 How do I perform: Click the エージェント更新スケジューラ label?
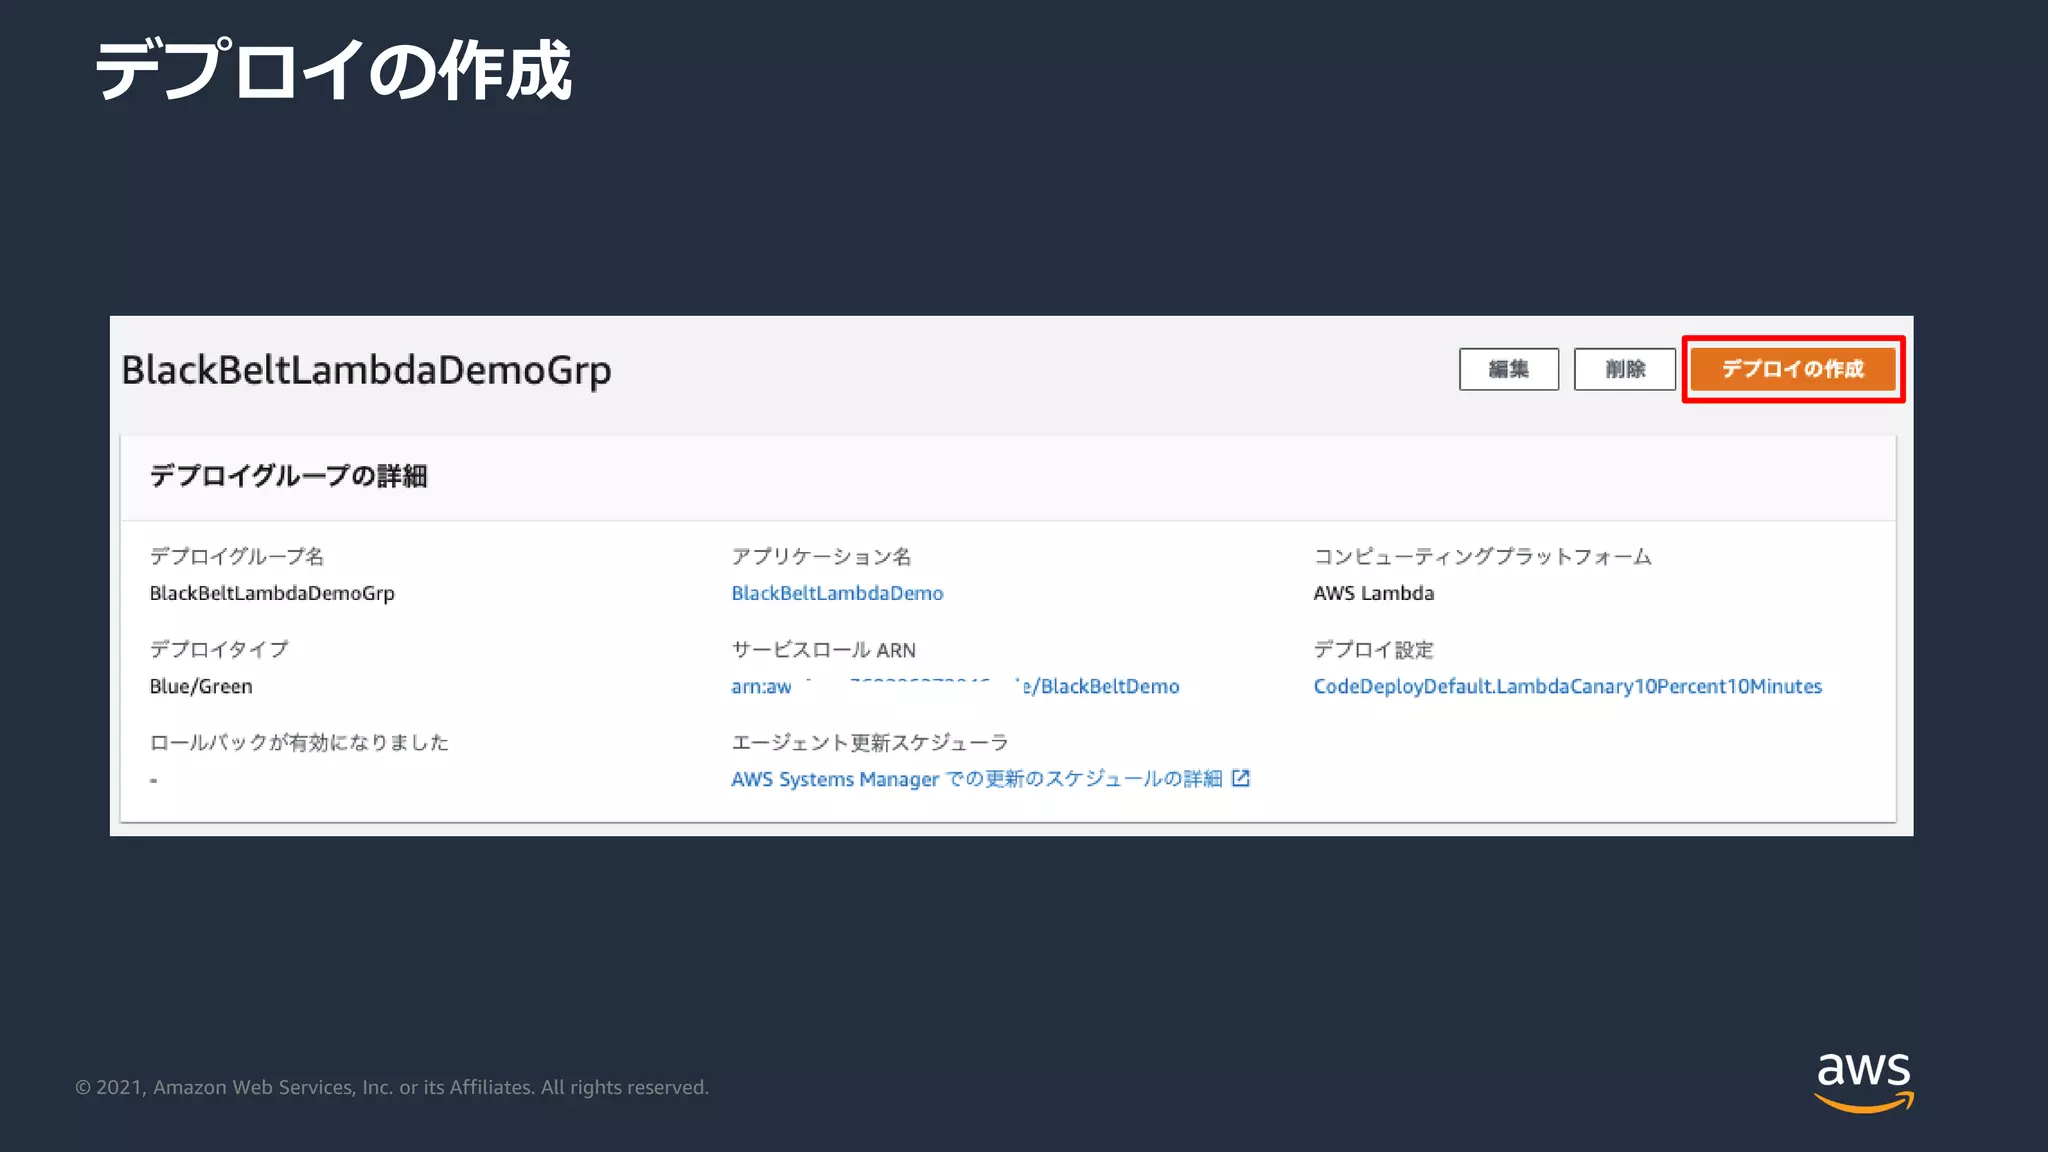[869, 742]
